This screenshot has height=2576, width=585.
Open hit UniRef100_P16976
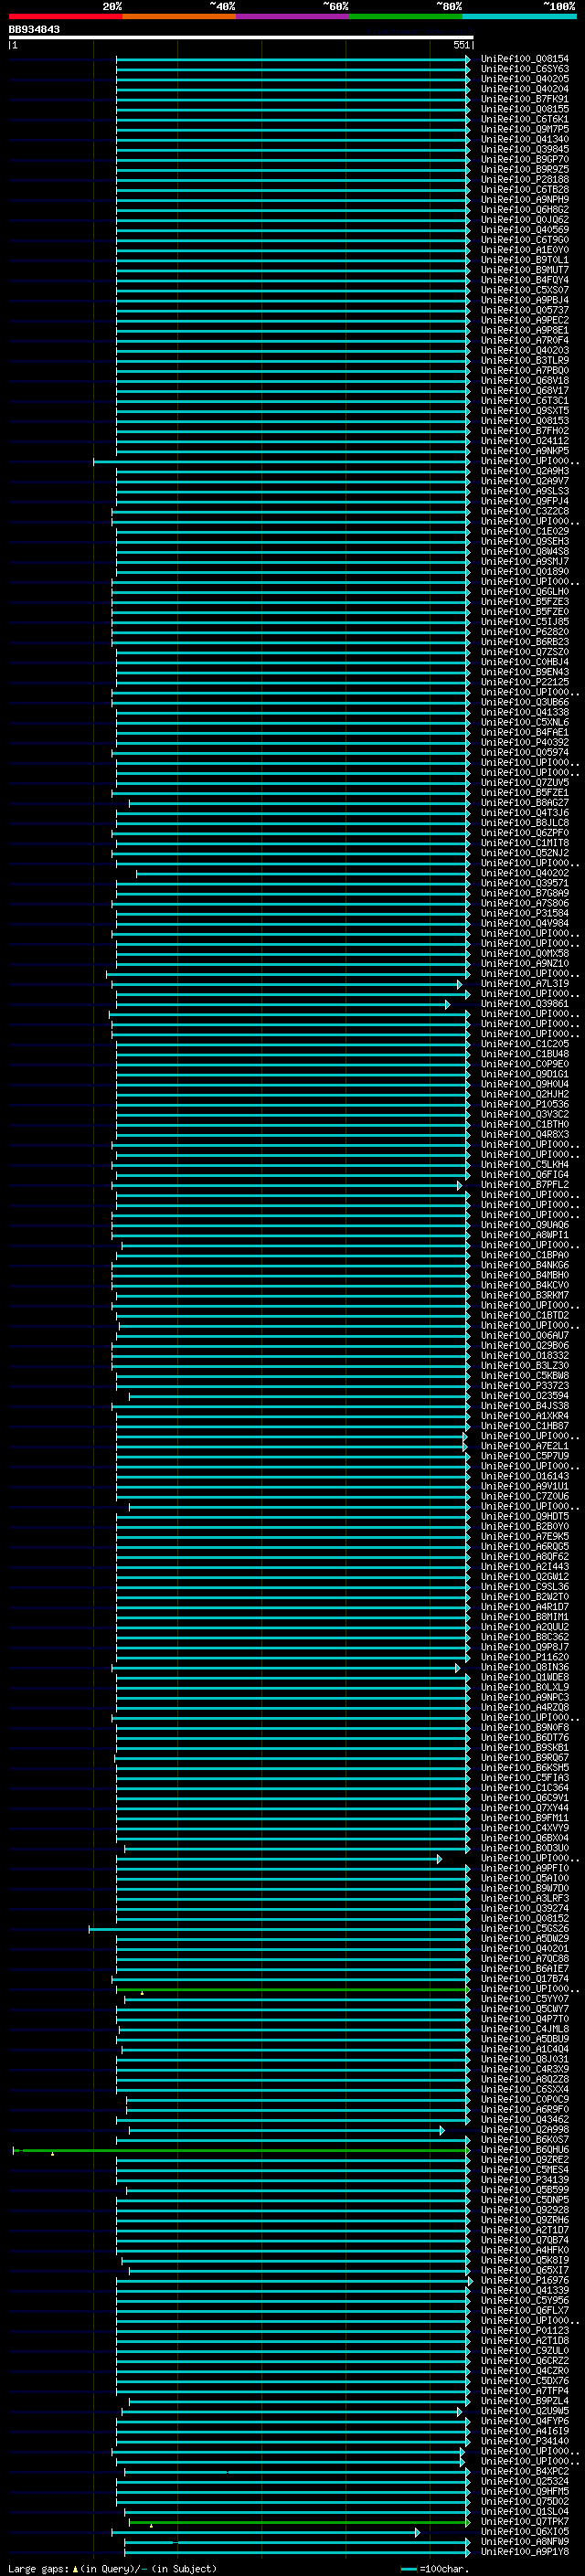[x=524, y=2280]
